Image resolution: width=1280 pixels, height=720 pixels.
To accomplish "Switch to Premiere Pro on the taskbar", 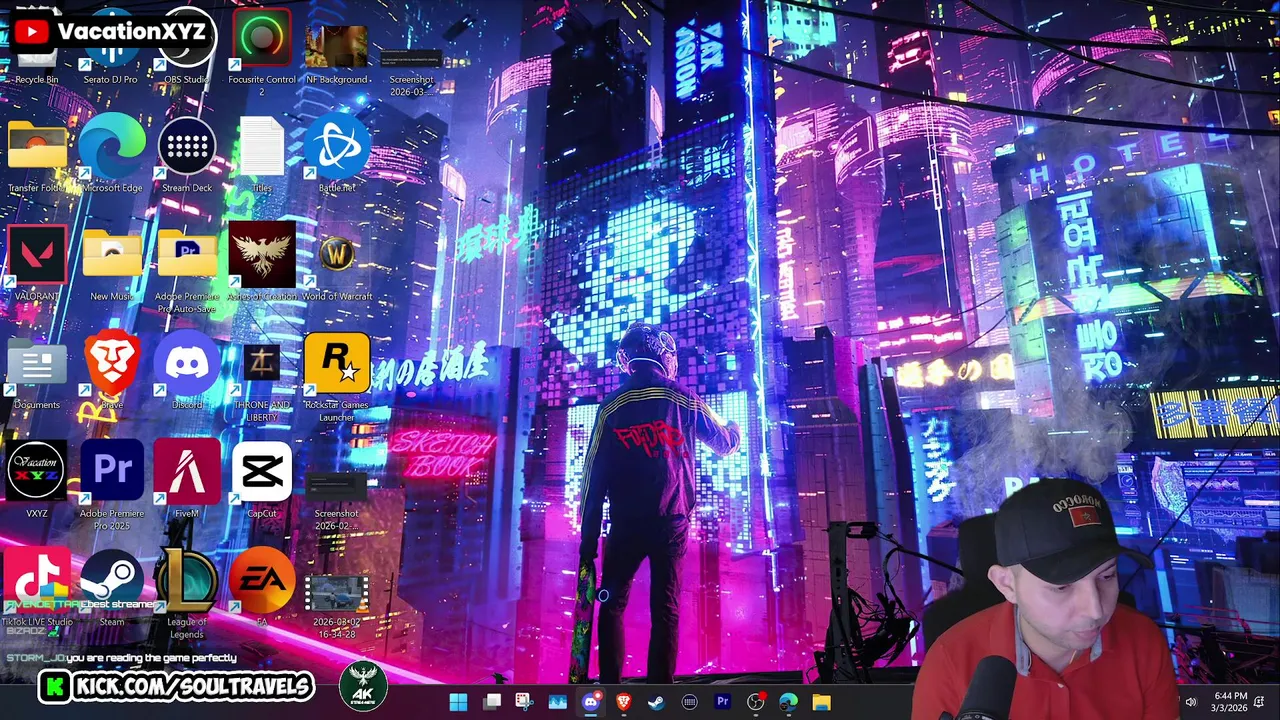I will (x=722, y=702).
